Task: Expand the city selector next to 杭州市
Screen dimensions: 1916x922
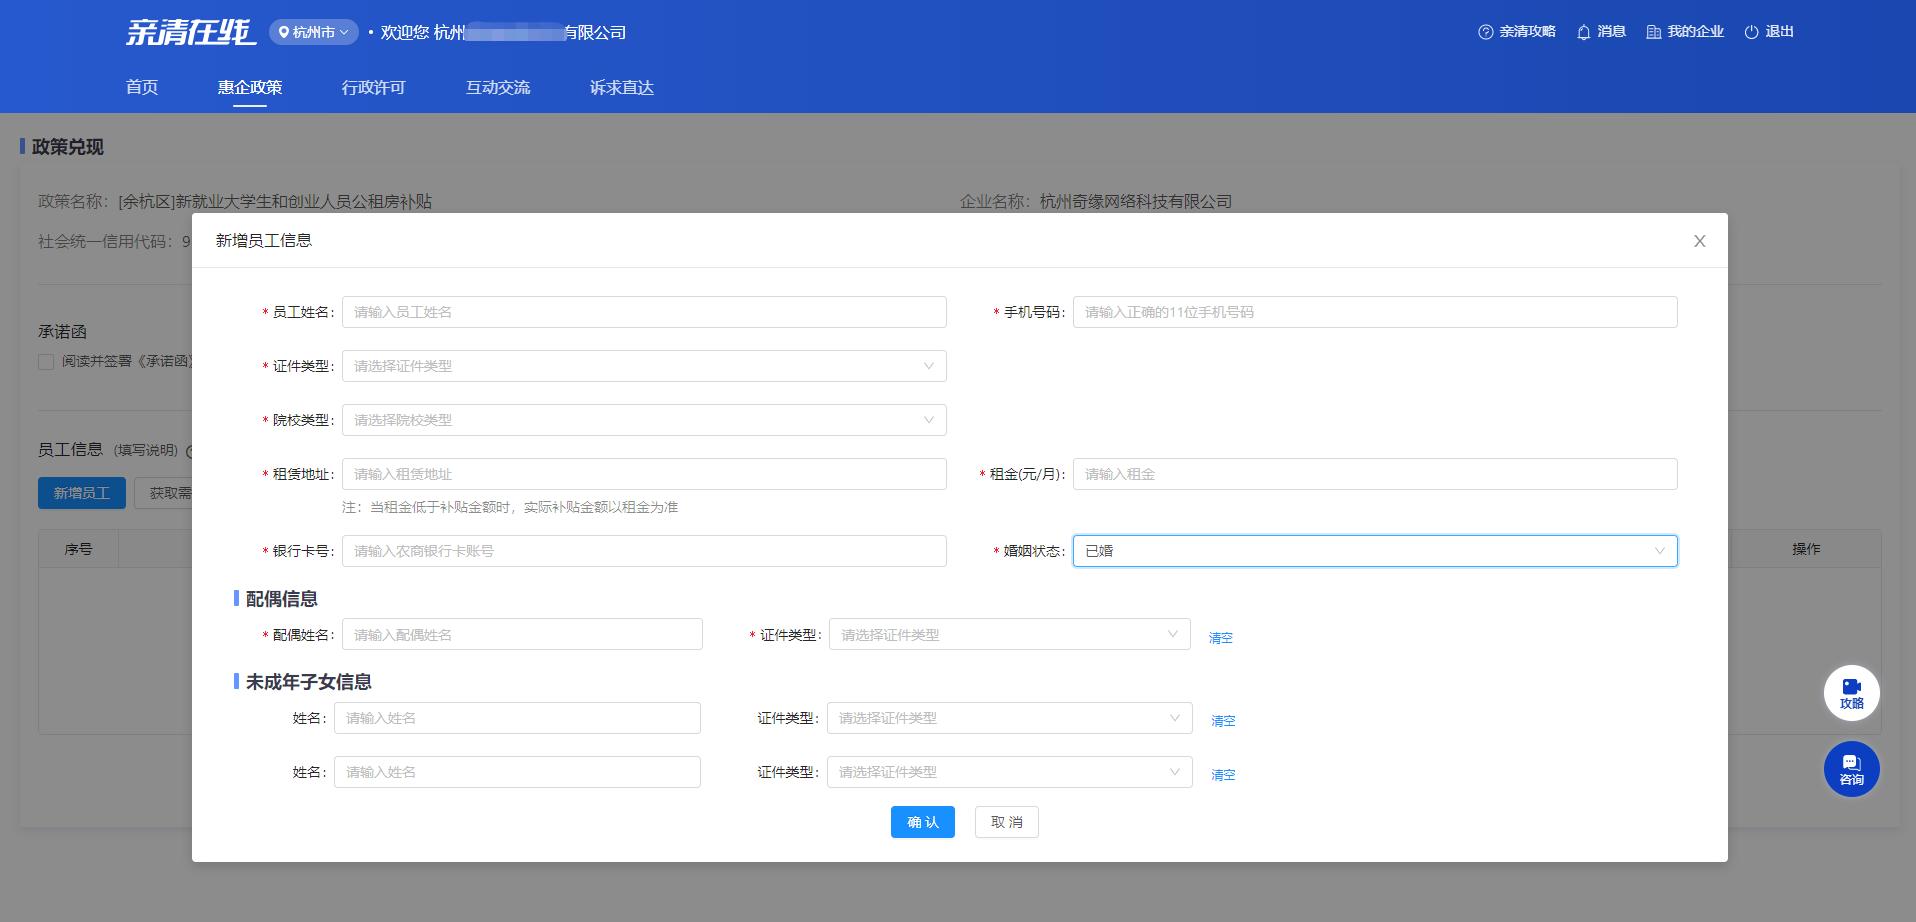Action: pos(344,32)
